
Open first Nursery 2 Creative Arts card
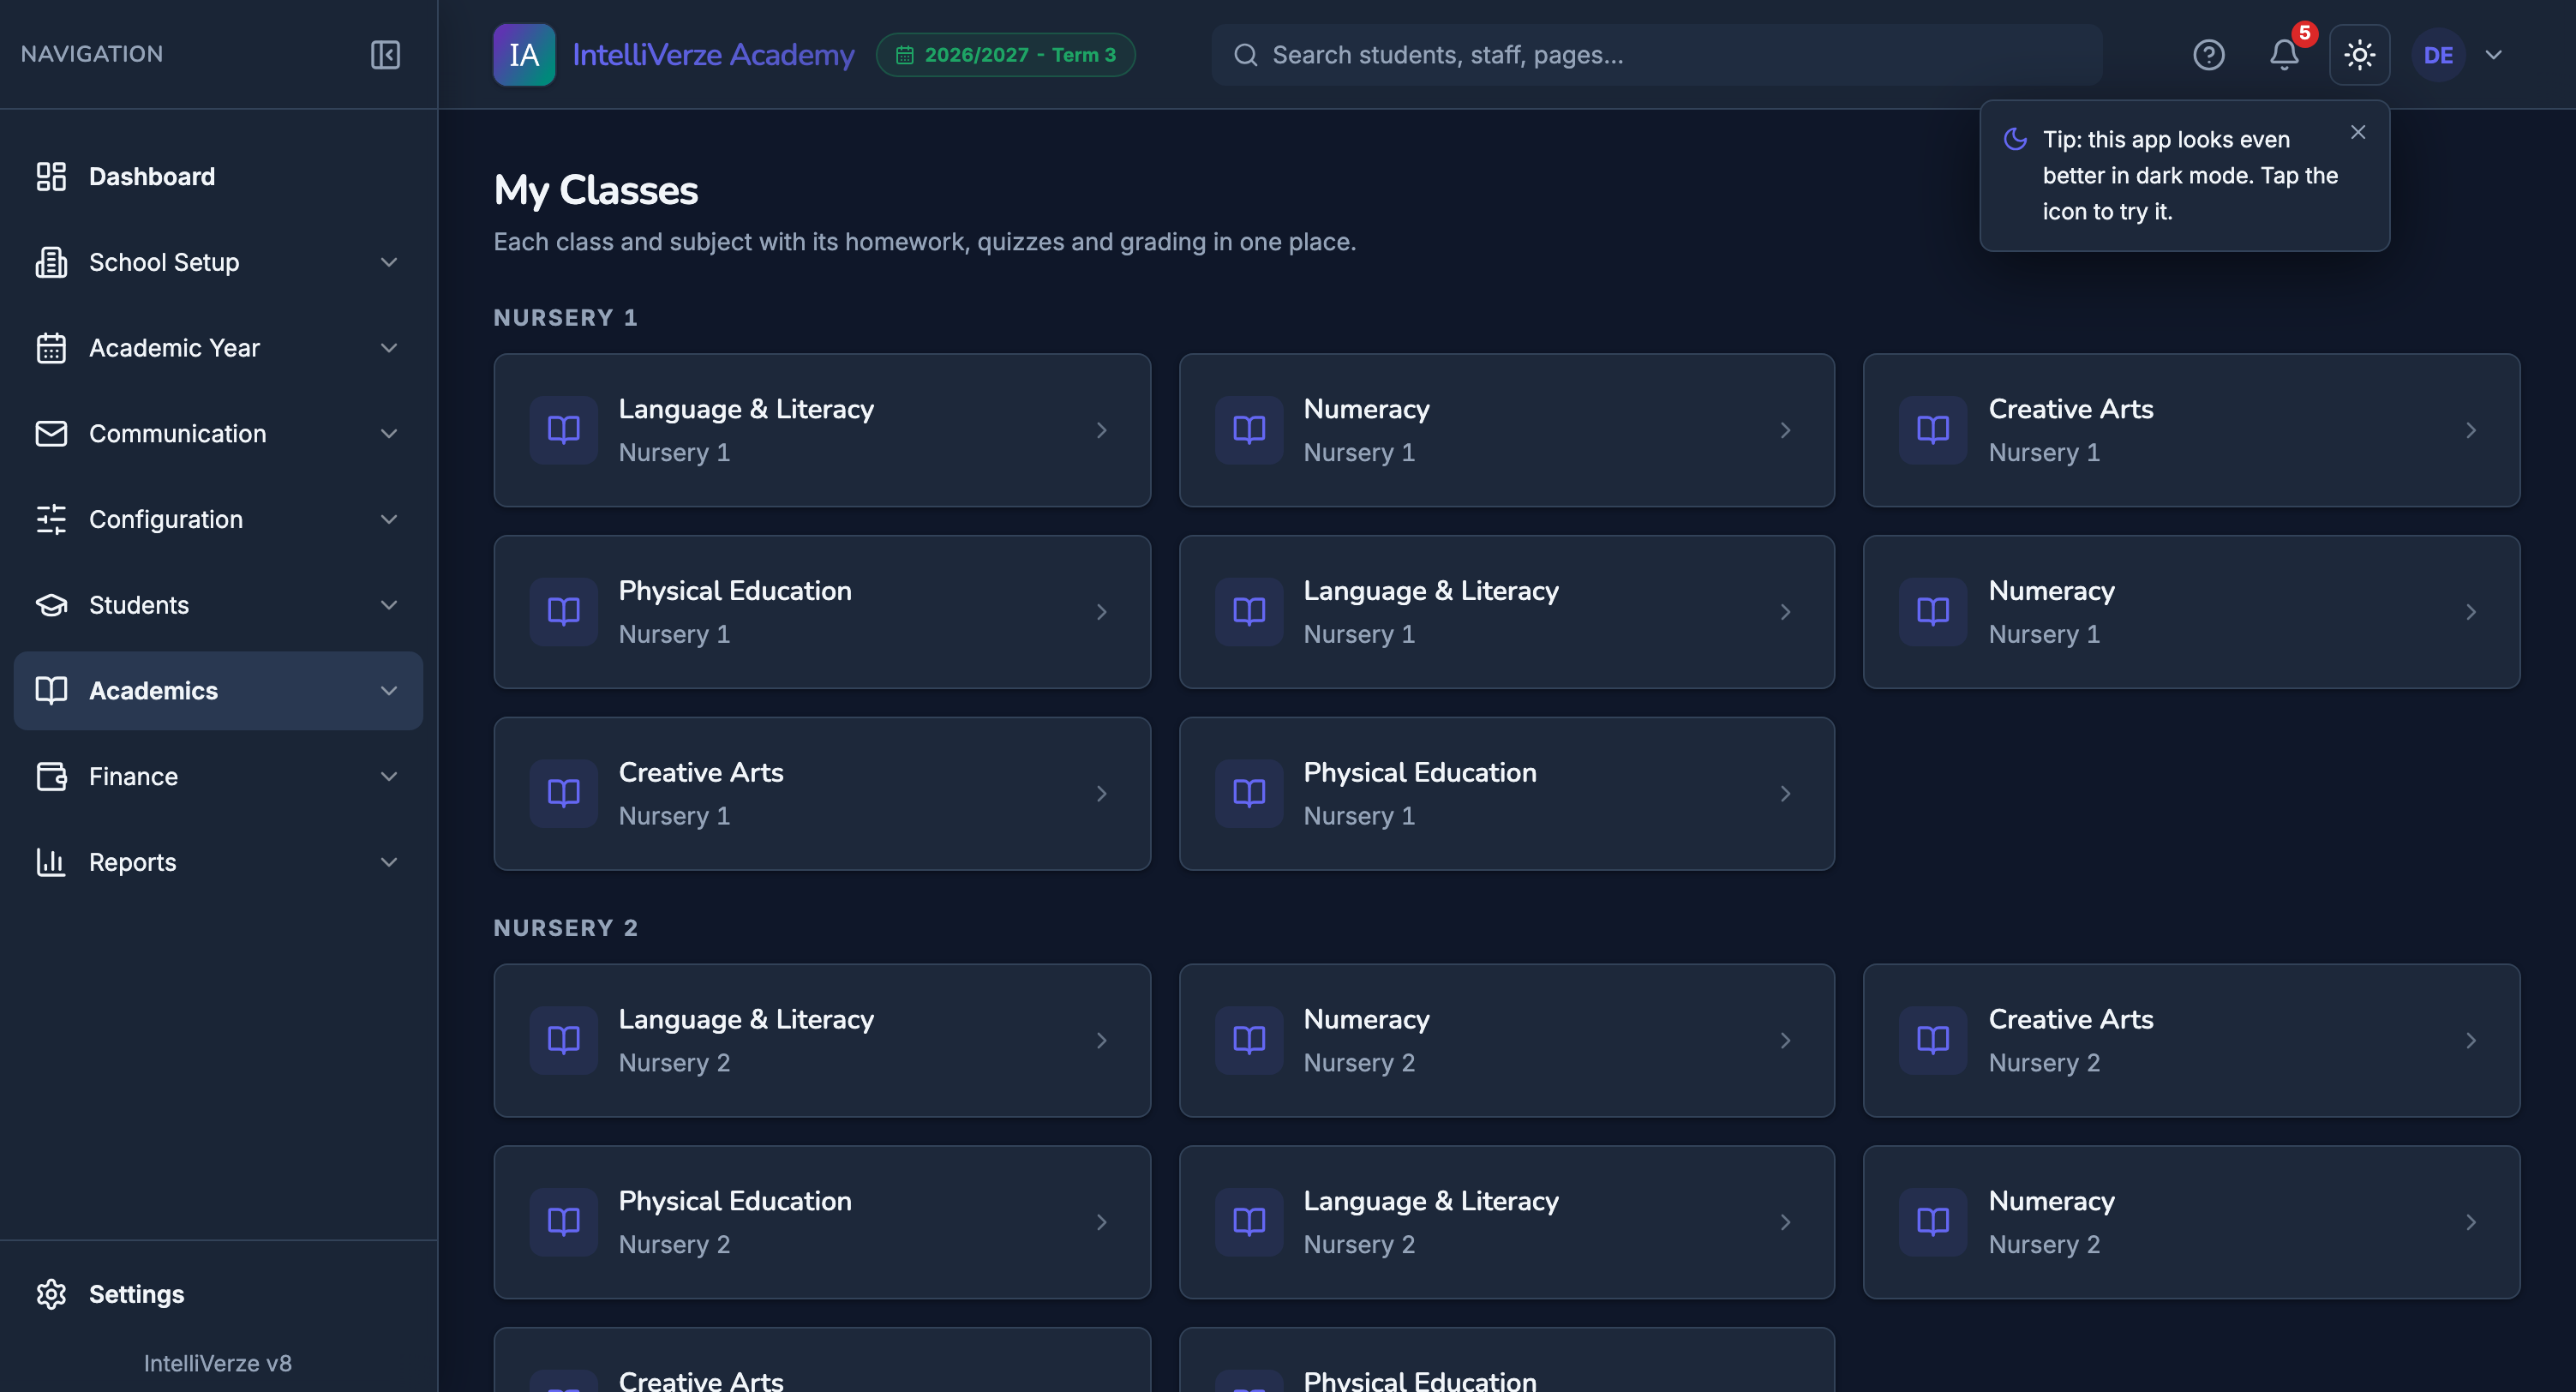point(2191,1040)
